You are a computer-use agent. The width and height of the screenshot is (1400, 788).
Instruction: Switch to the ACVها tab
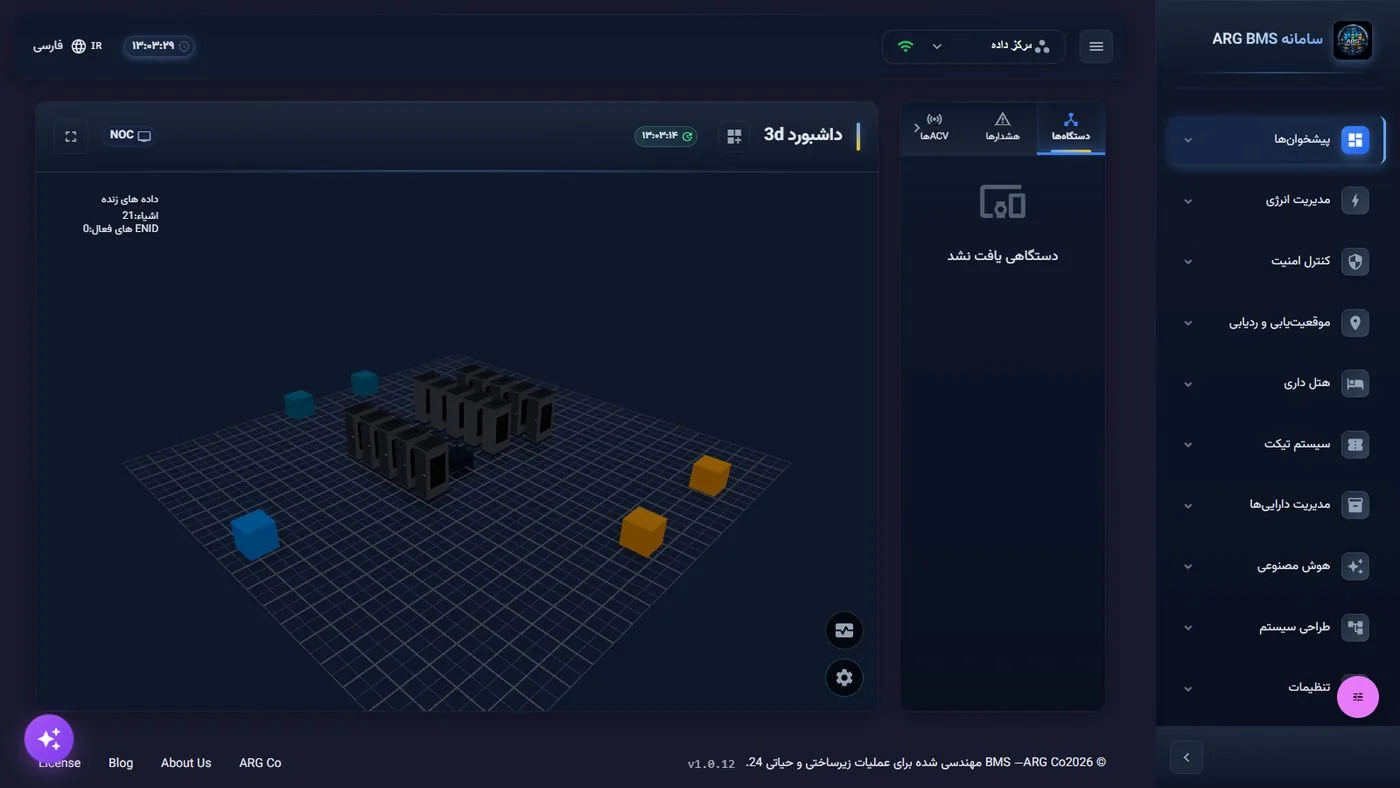click(x=935, y=128)
